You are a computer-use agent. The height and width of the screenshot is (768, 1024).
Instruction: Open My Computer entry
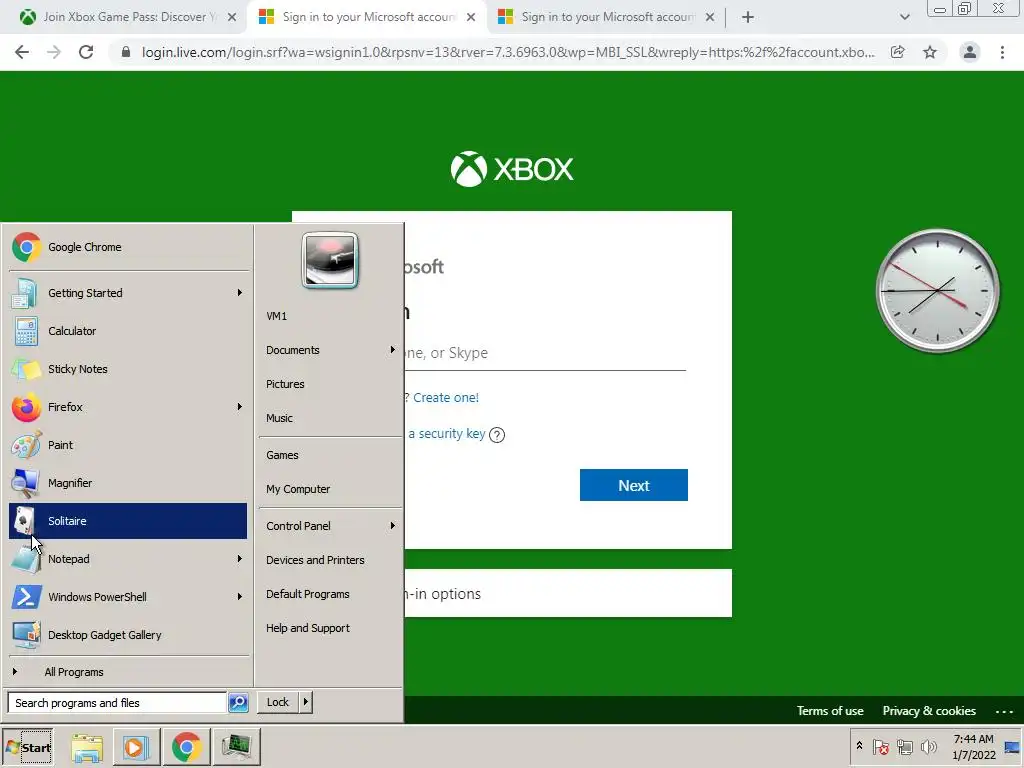(x=298, y=489)
